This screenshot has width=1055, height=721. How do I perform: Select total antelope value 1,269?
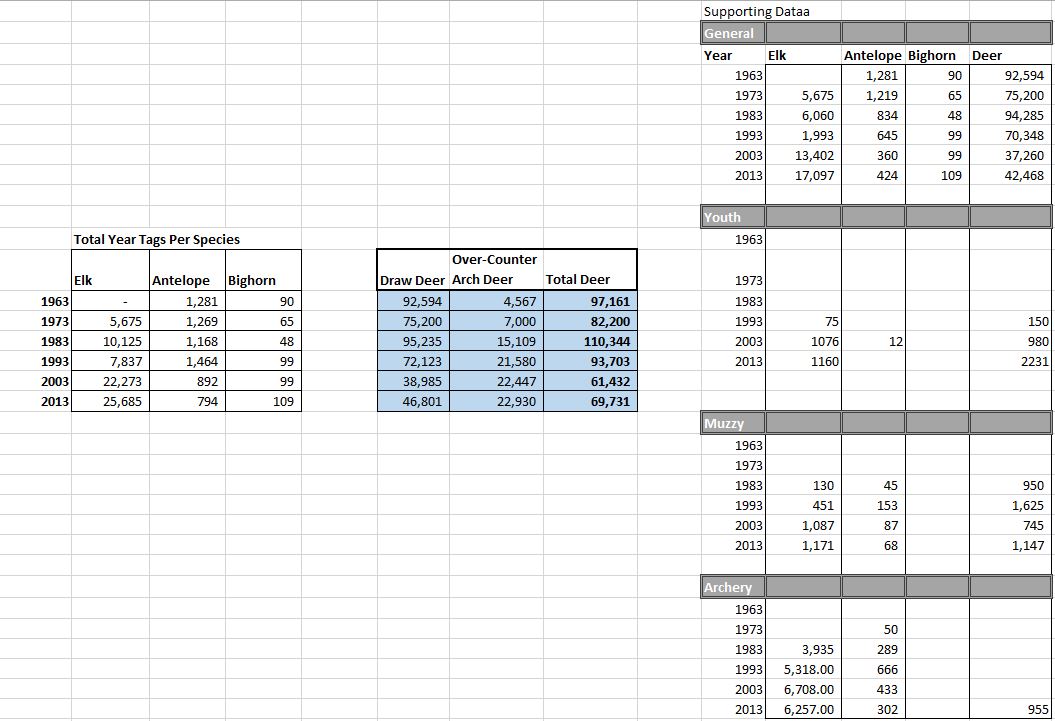click(x=187, y=321)
